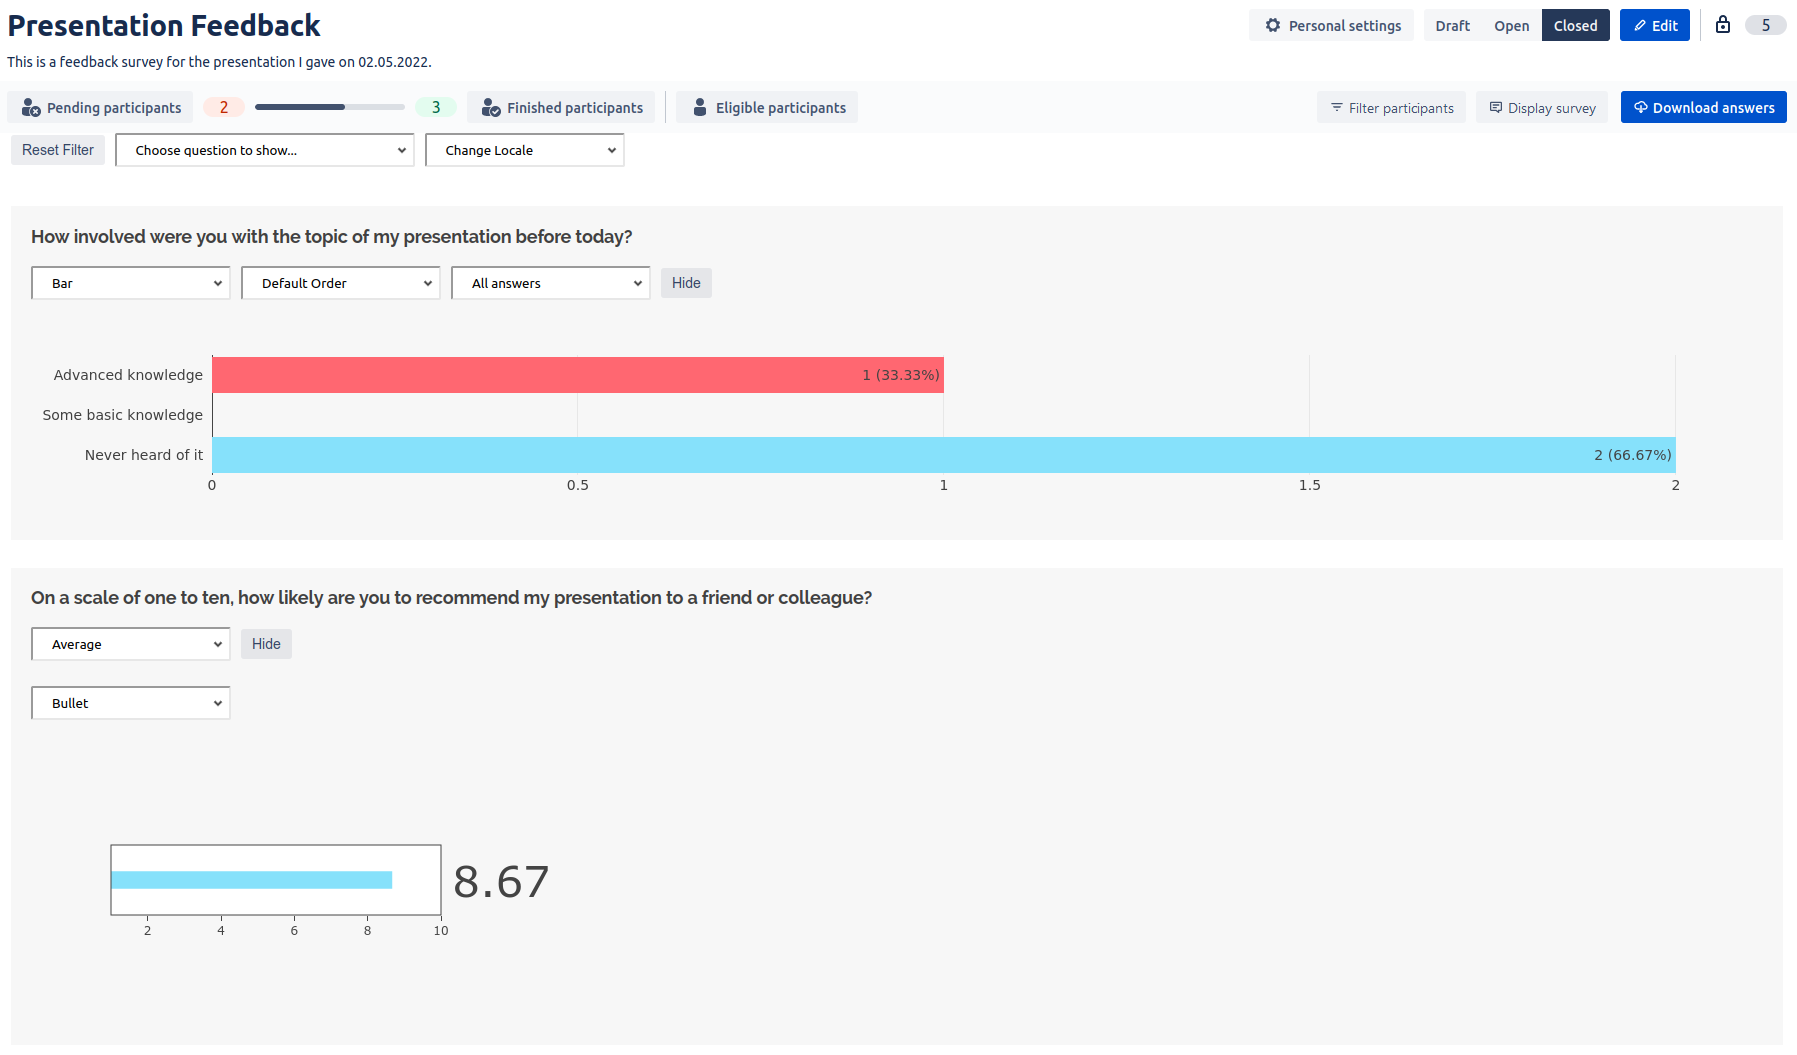Click the participant completion progress bar
Viewport: 1797px width, 1055px height.
[329, 107]
